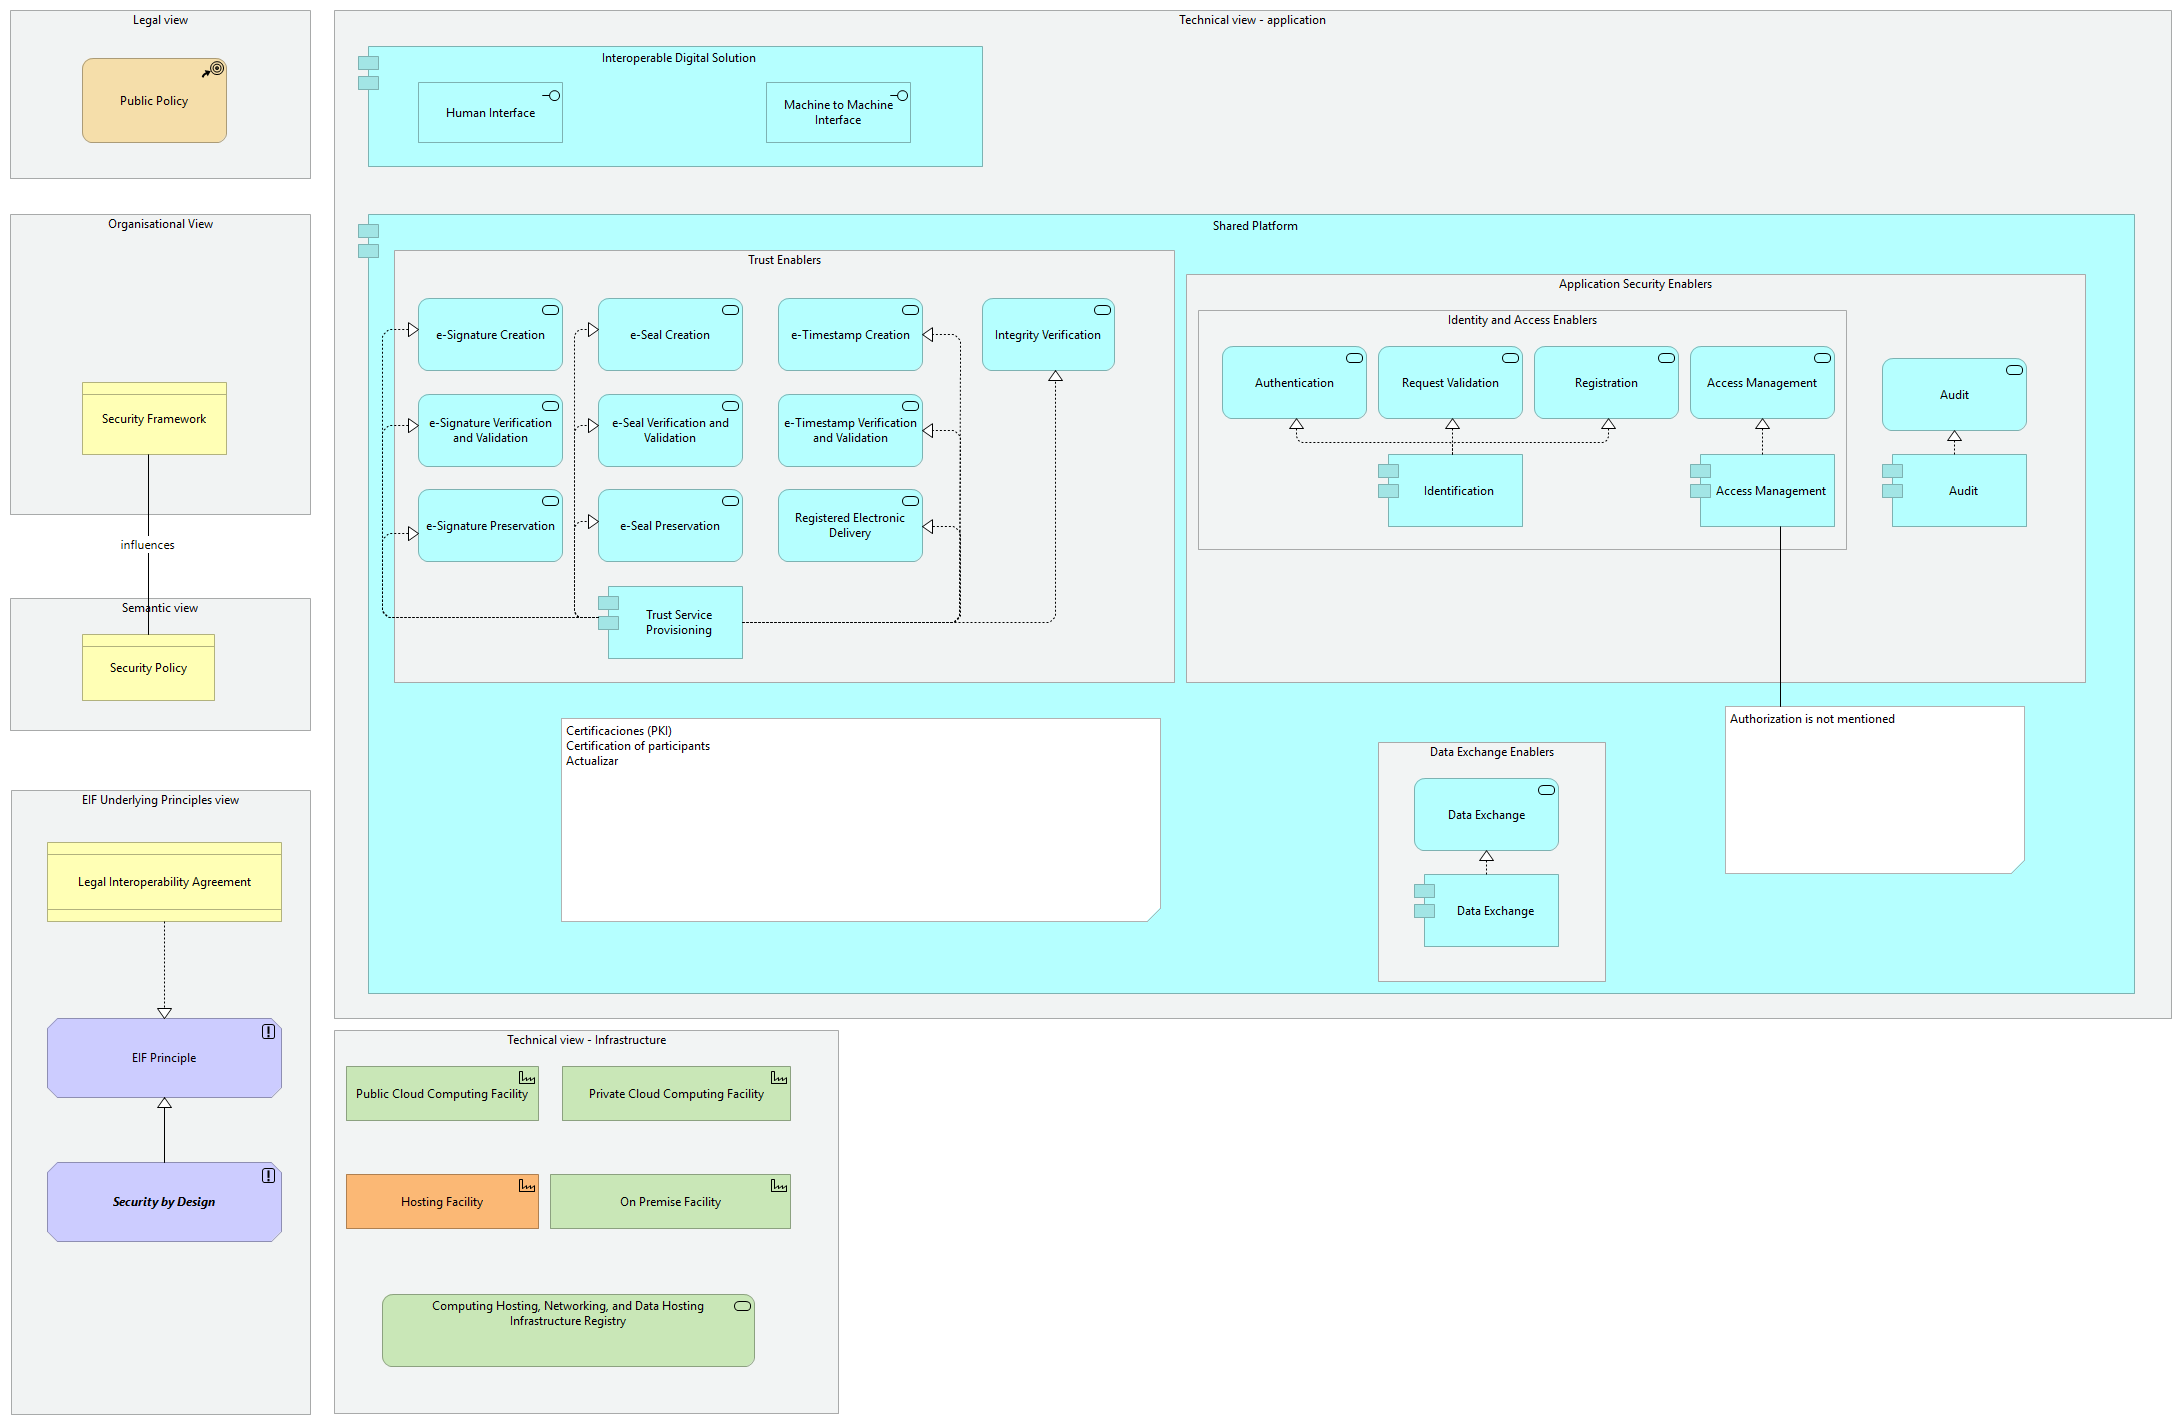Screen dimensions: 2182x1425
Task: Click the interface icon on Human Interface
Action: coord(551,95)
